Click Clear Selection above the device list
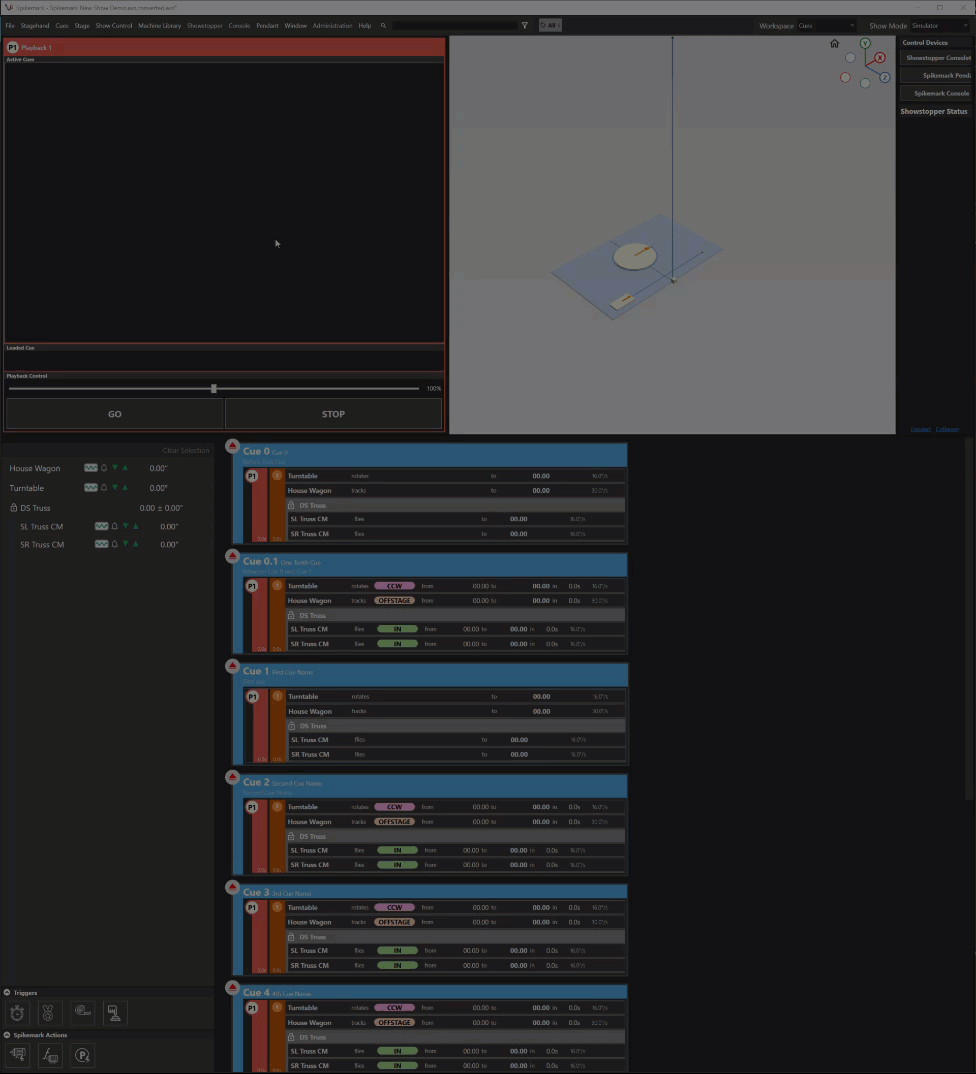 pos(185,450)
